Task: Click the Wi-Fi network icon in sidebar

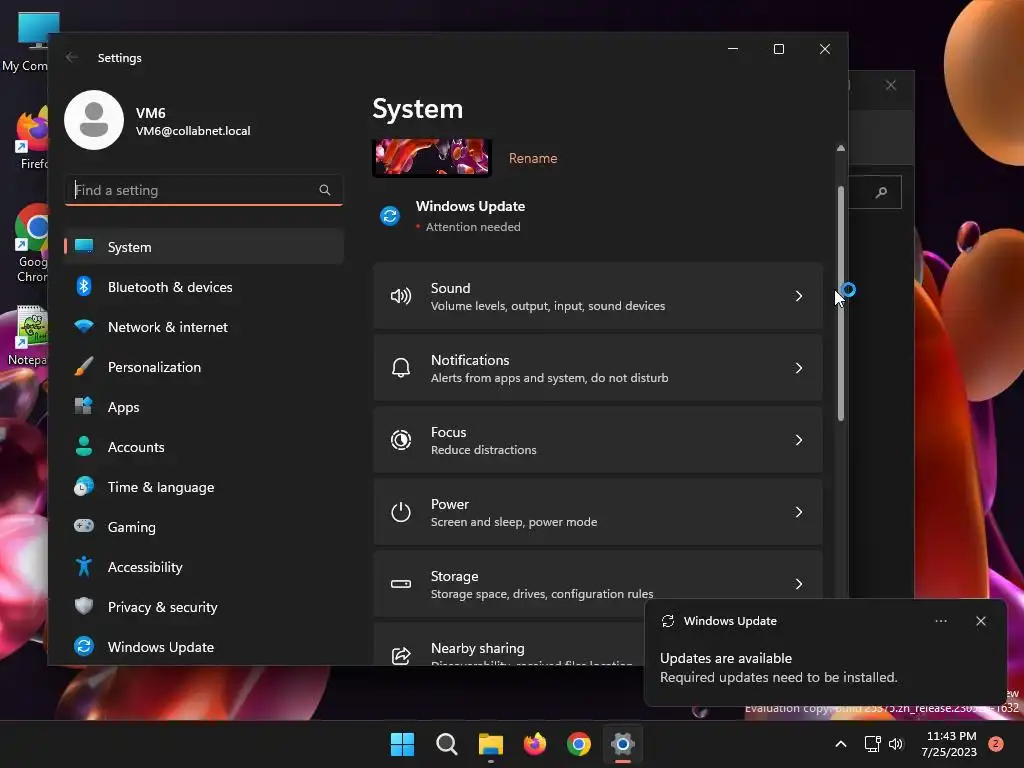Action: tap(84, 326)
